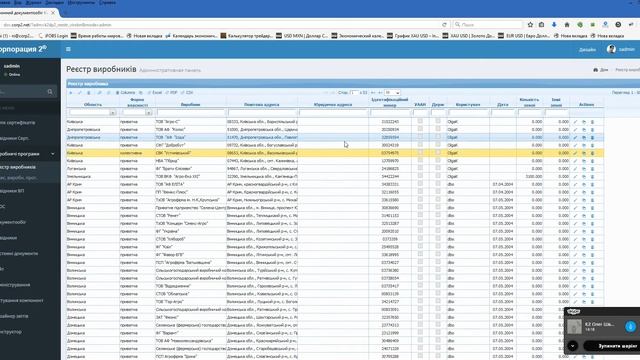640x360 pixels.
Task: Open the Форма власності filter dropdown
Action: pos(149,112)
